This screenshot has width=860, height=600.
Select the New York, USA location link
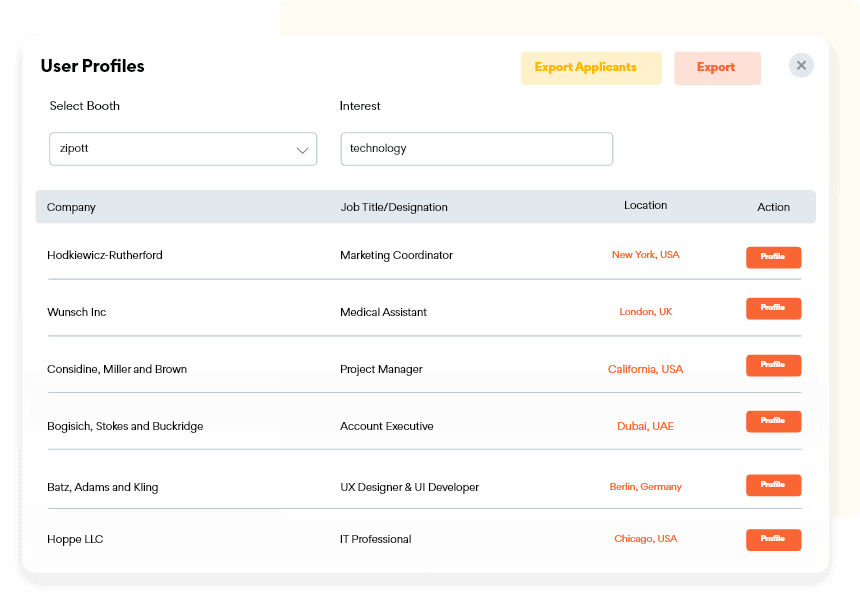pos(645,254)
